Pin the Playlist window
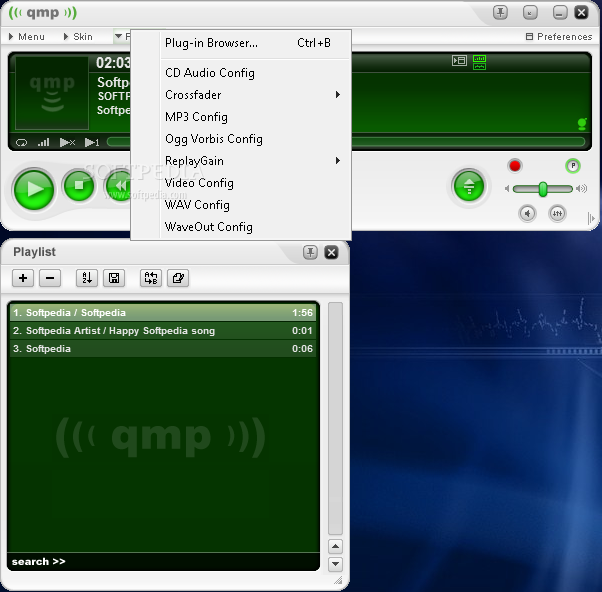This screenshot has height=592, width=602. tap(310, 252)
